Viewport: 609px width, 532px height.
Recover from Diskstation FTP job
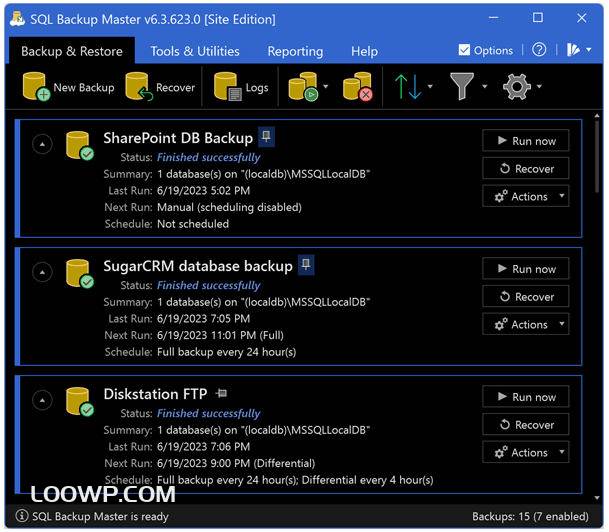coord(526,424)
